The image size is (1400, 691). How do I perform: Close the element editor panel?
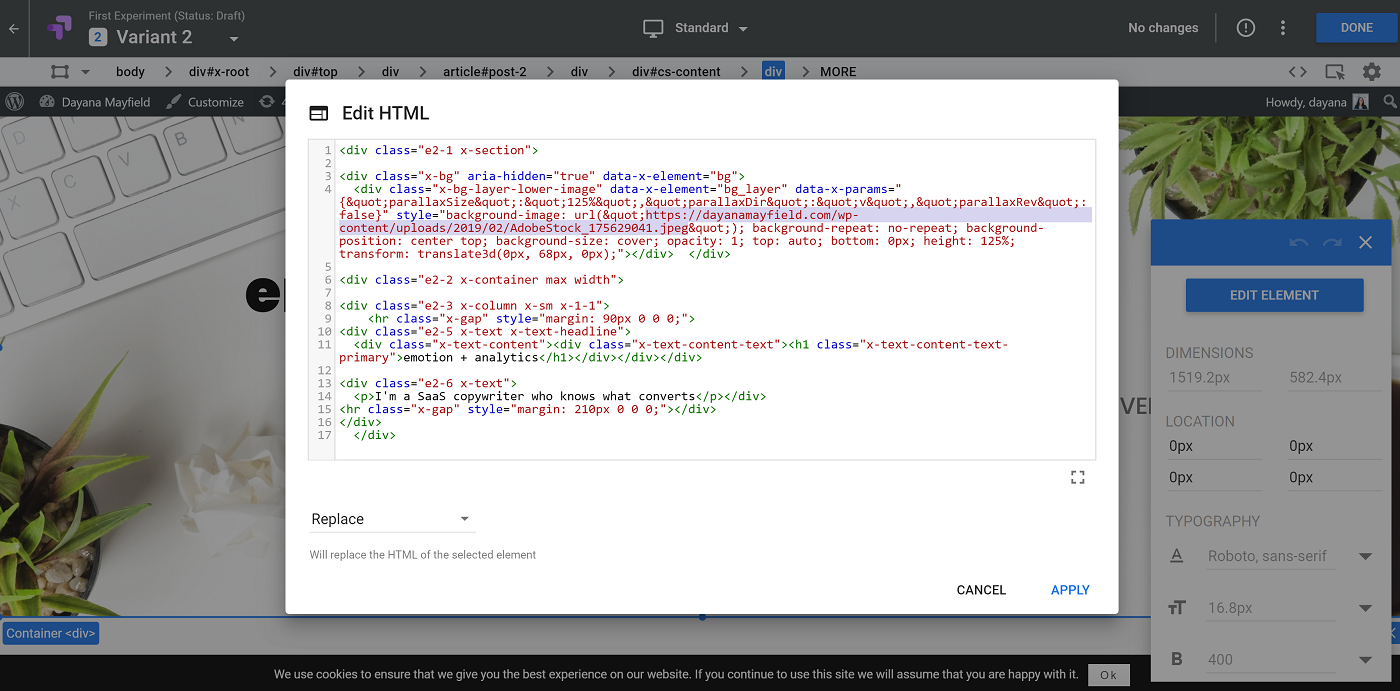click(x=1365, y=243)
